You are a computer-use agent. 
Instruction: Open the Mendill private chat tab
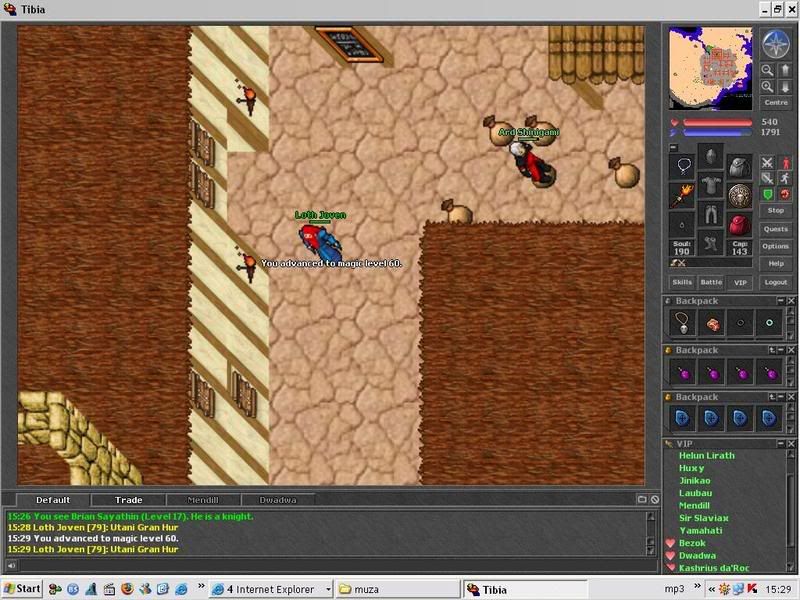click(203, 500)
